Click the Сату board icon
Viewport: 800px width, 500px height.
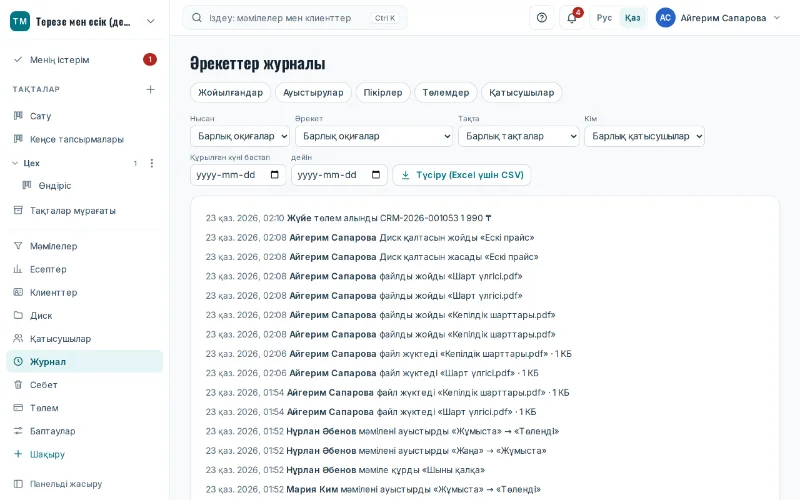point(18,116)
